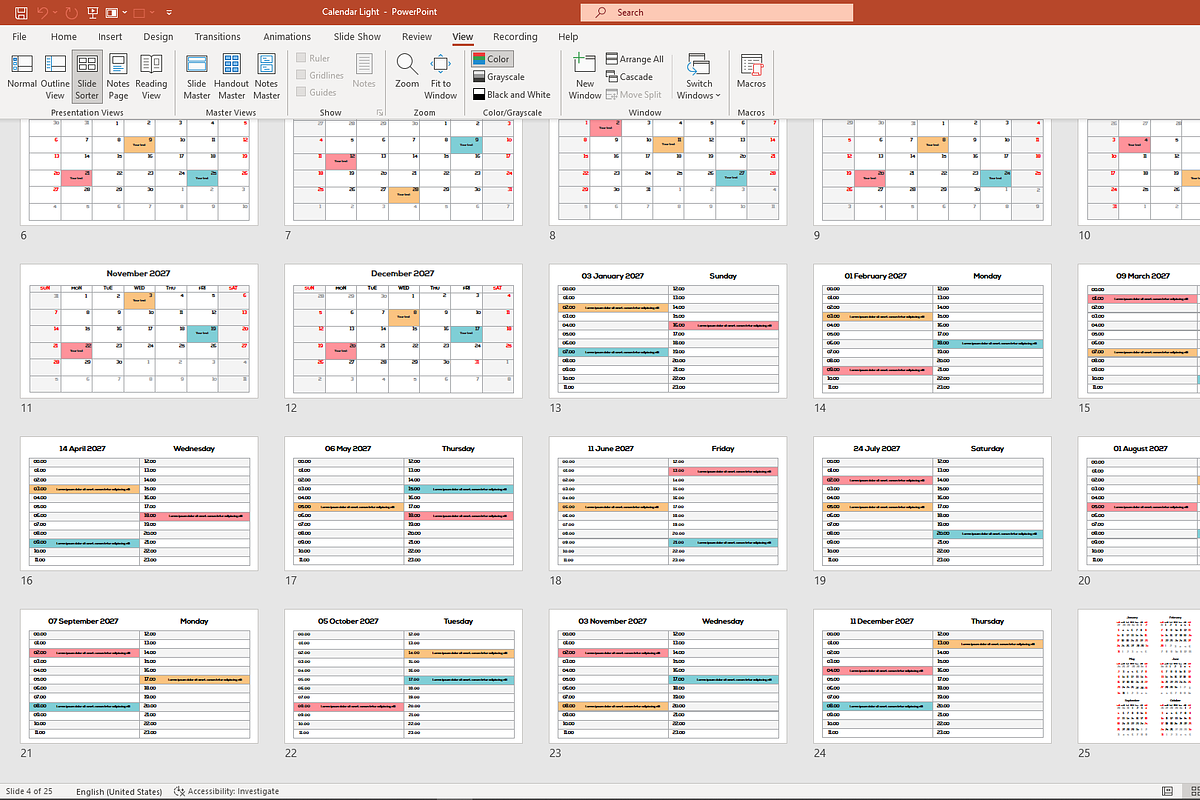Screen dimensions: 1200x800
Task: Open the Transitions tab
Action: click(218, 37)
